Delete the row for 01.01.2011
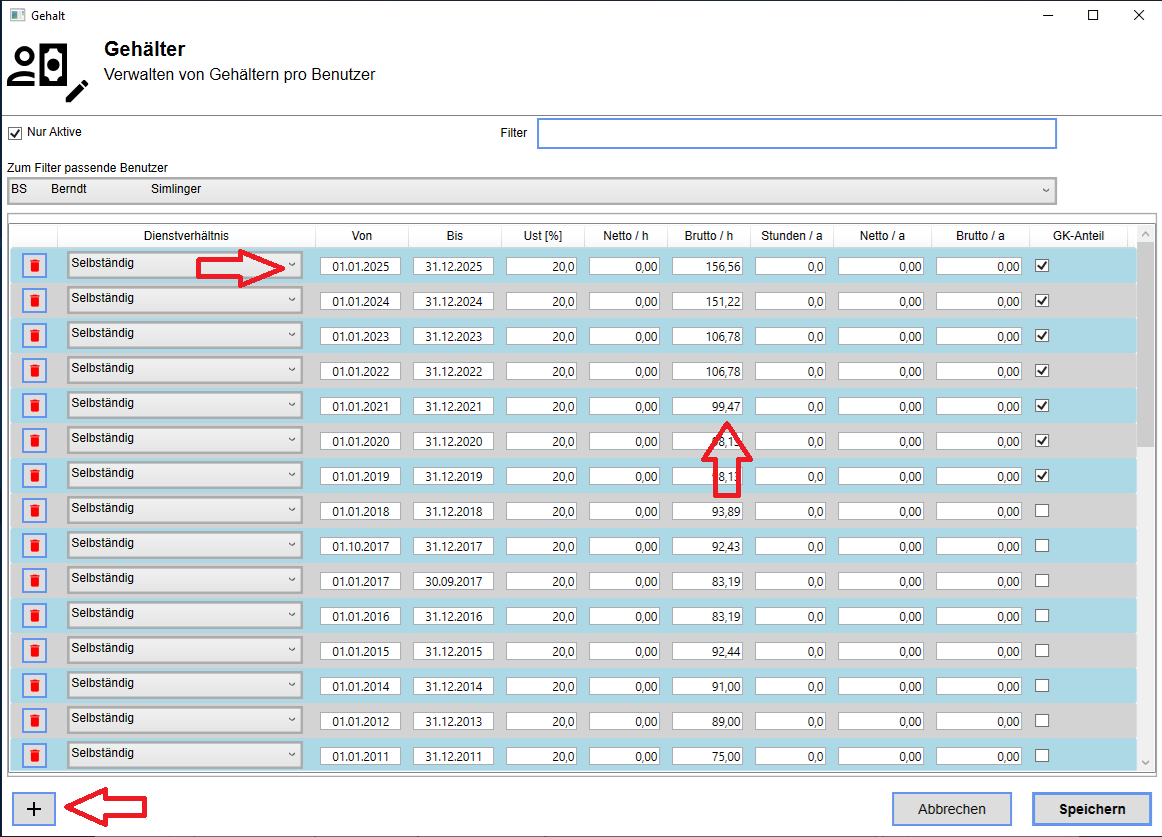 click(x=34, y=755)
